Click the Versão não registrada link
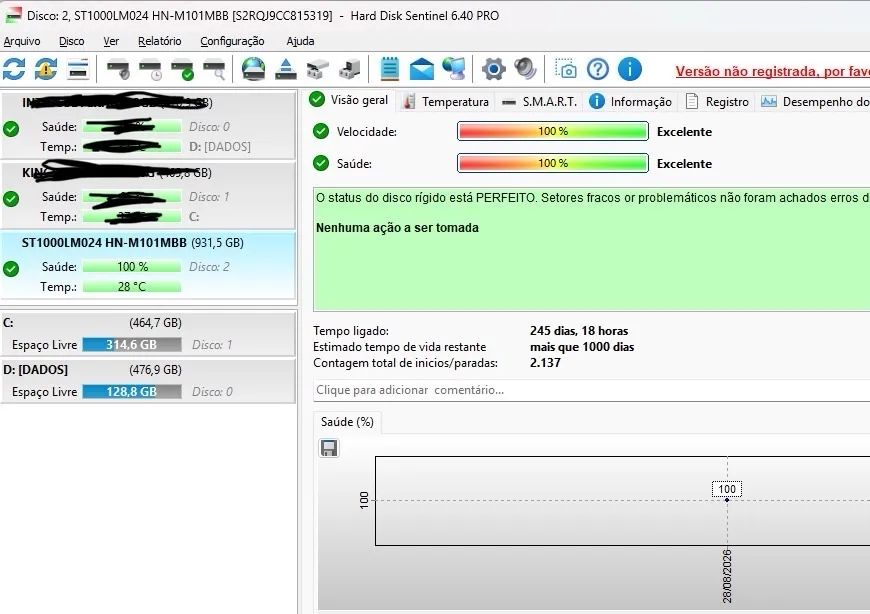The image size is (870, 614). (x=772, y=71)
